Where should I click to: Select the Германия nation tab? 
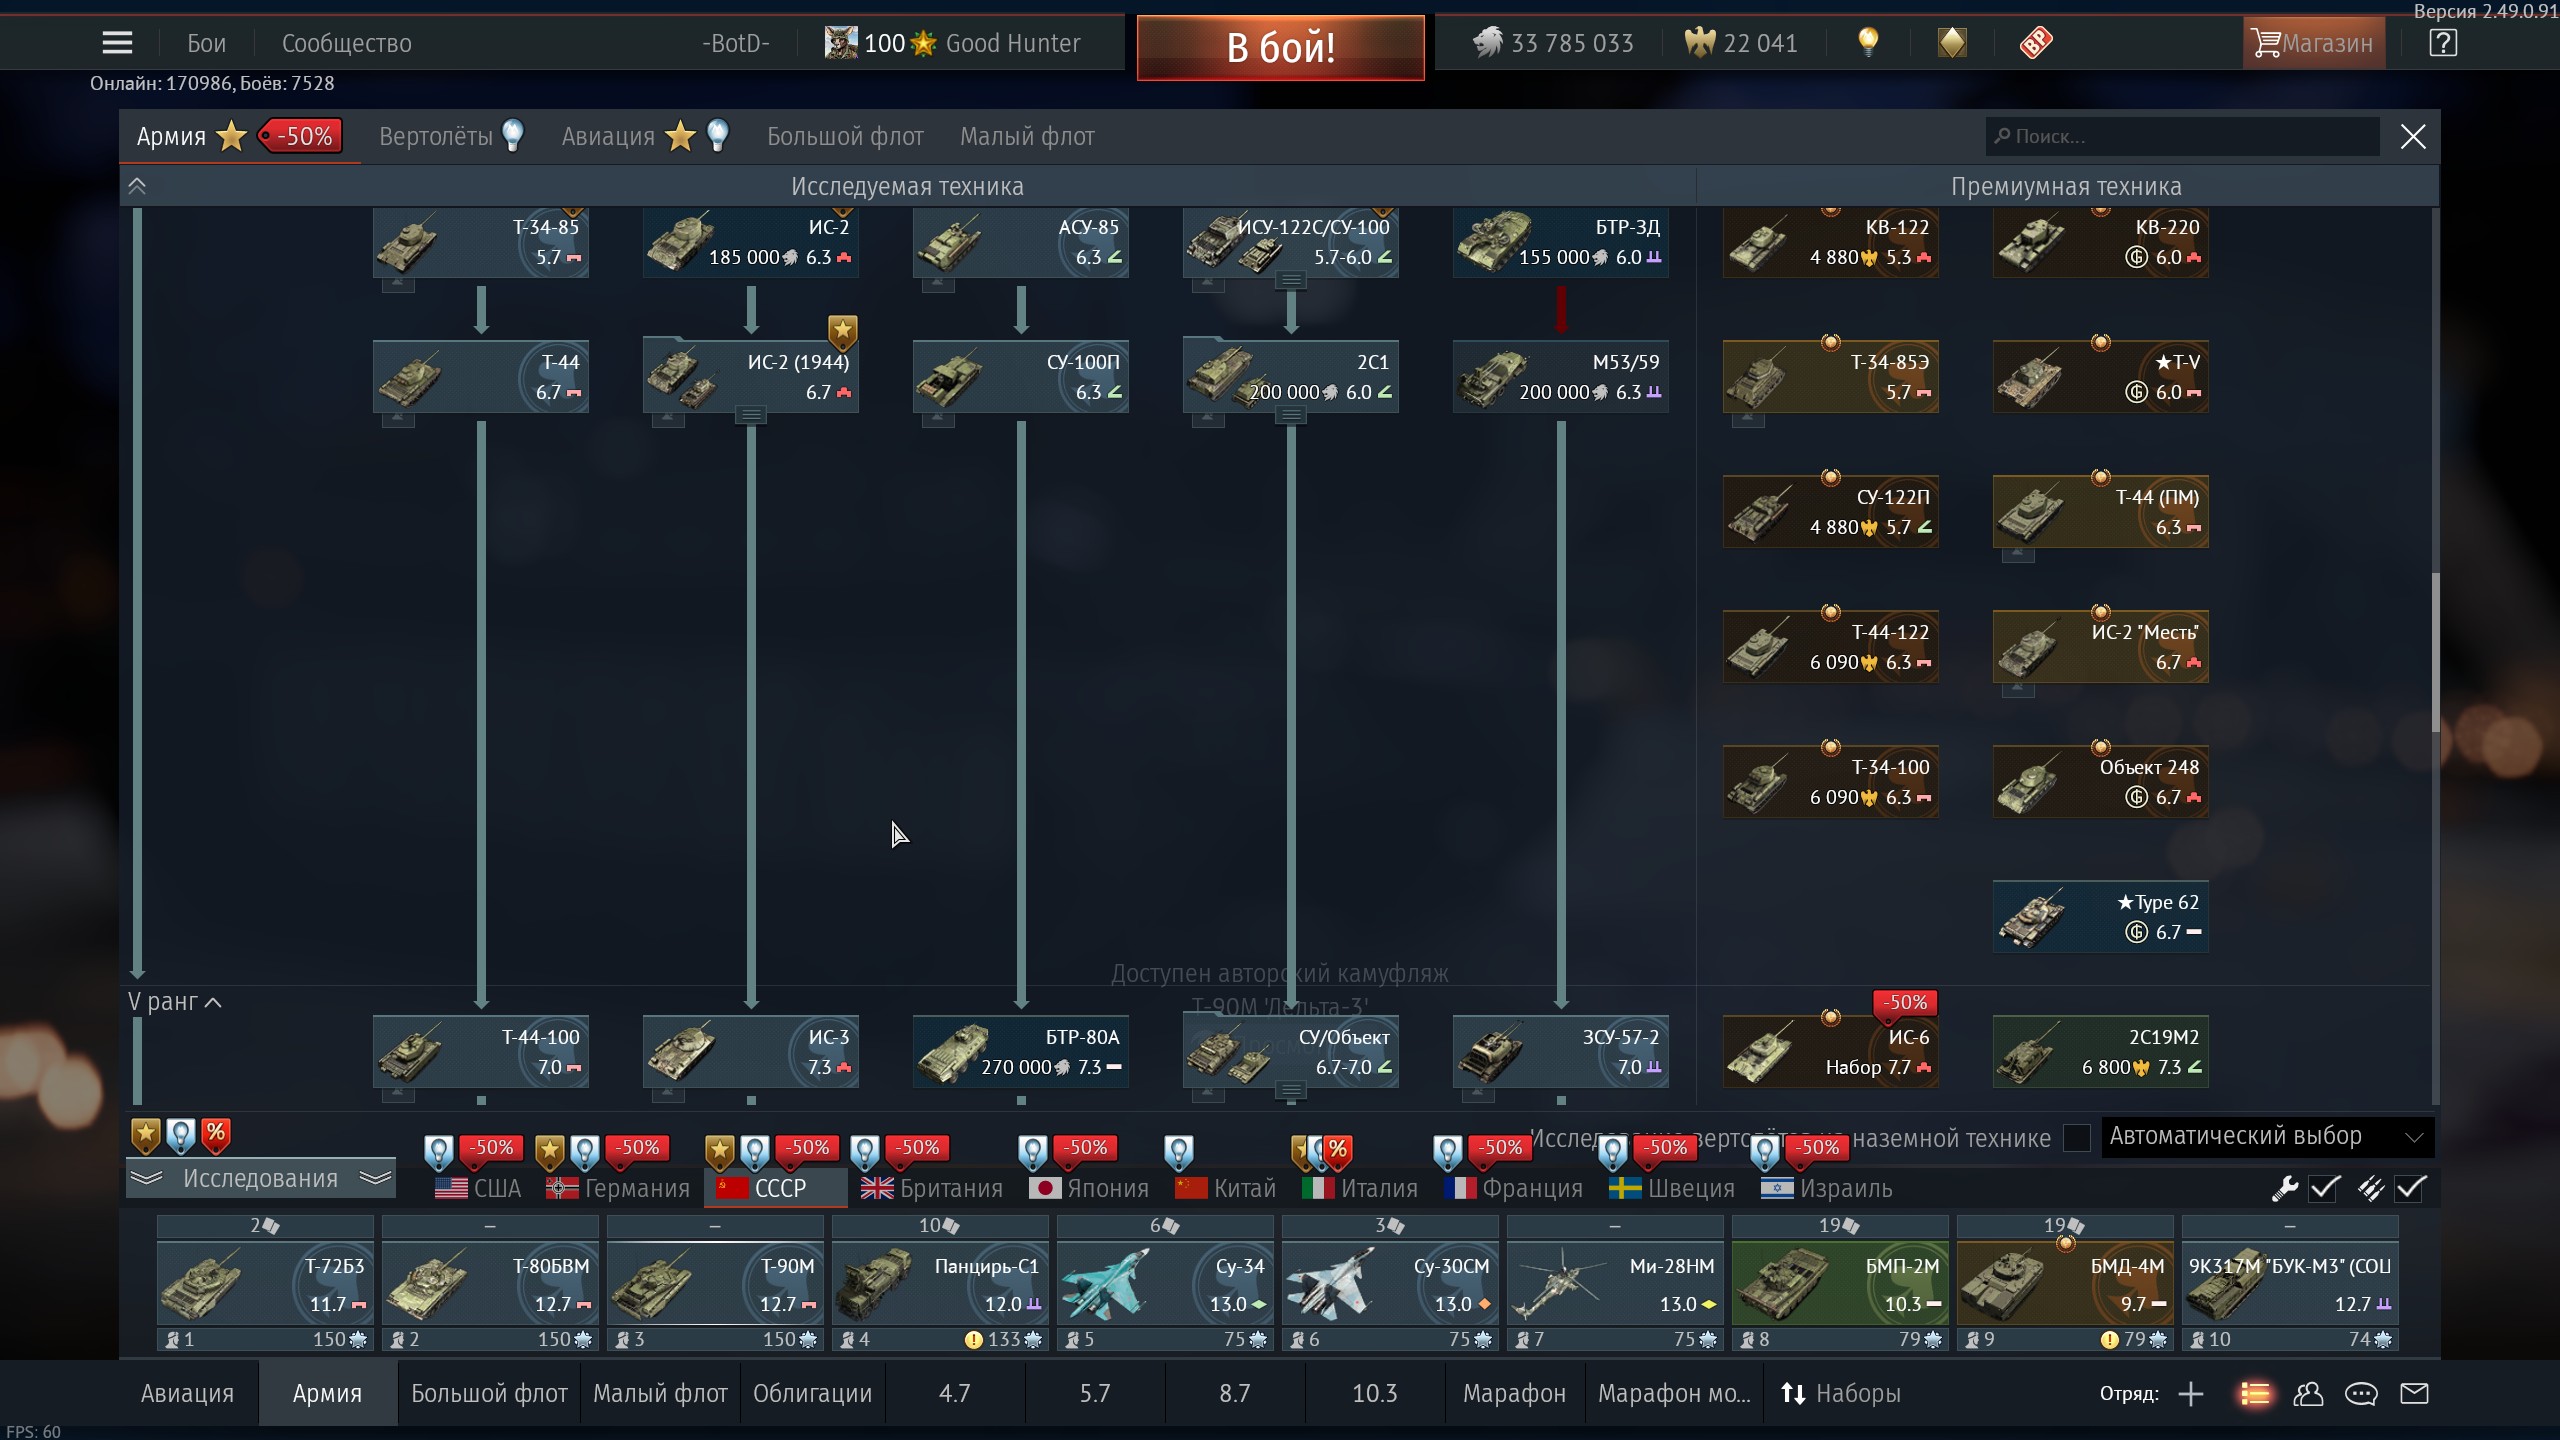point(619,1188)
